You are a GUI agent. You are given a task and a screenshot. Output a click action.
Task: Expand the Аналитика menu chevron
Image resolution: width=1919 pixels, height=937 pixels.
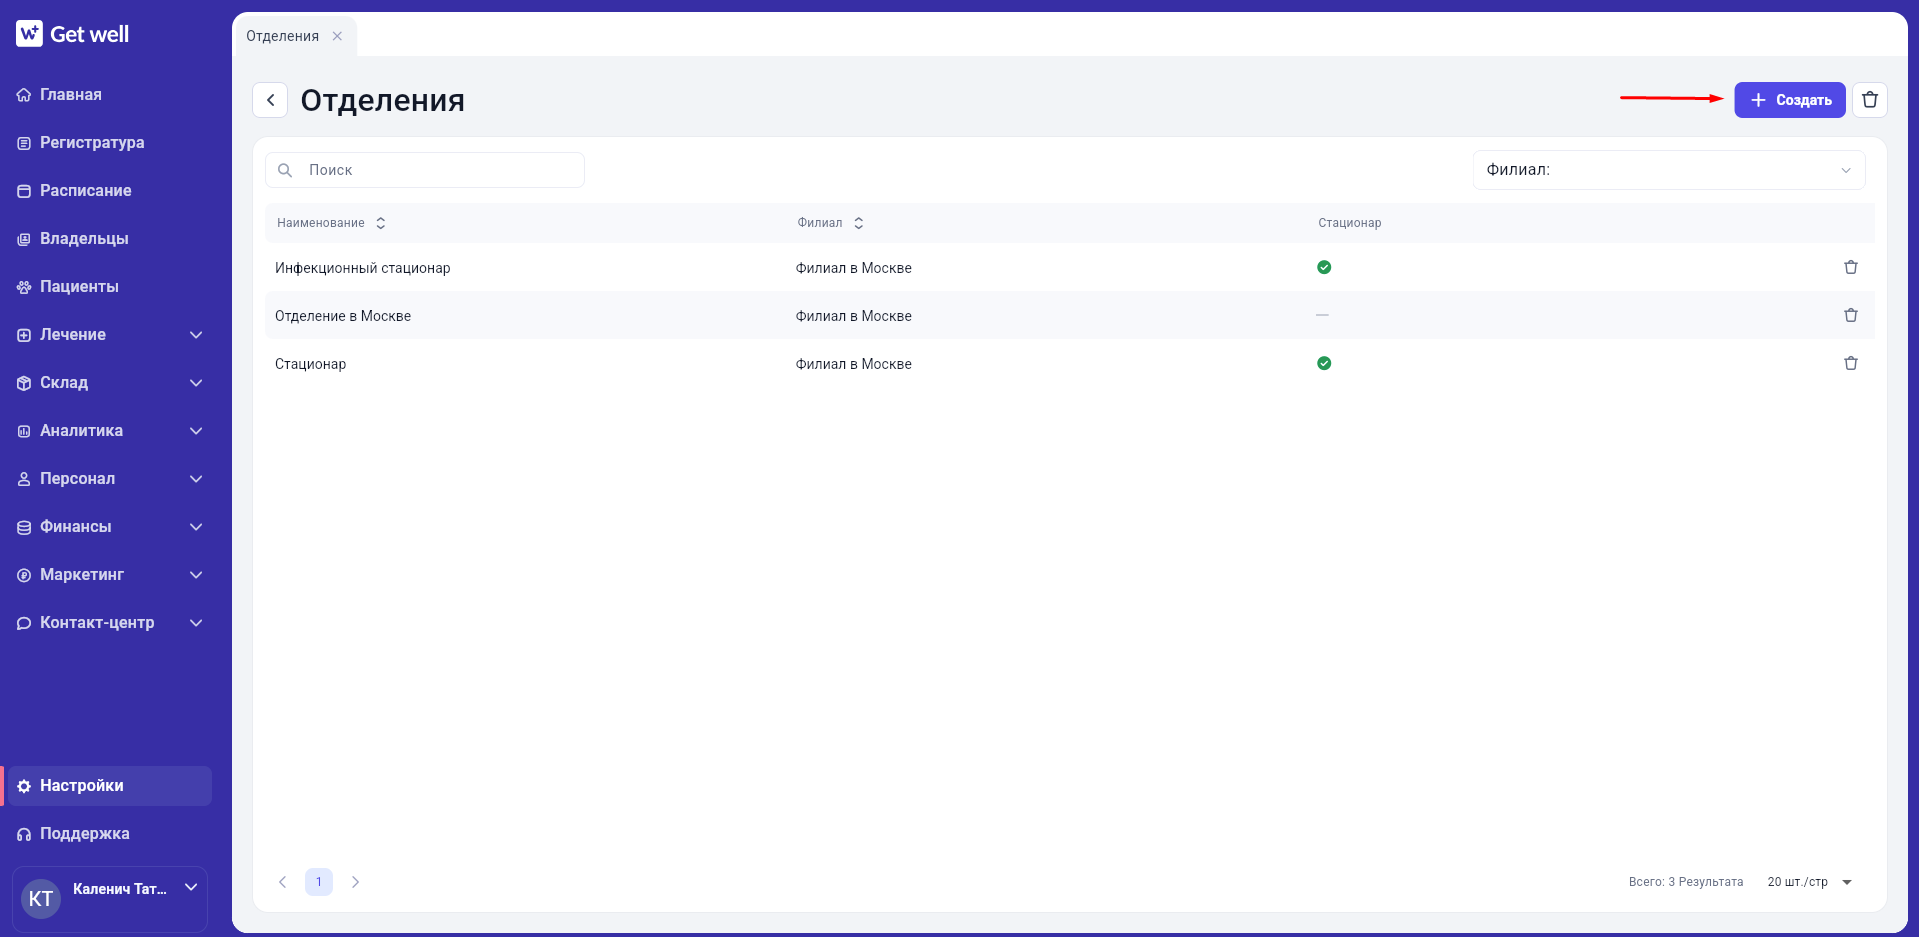click(x=196, y=431)
